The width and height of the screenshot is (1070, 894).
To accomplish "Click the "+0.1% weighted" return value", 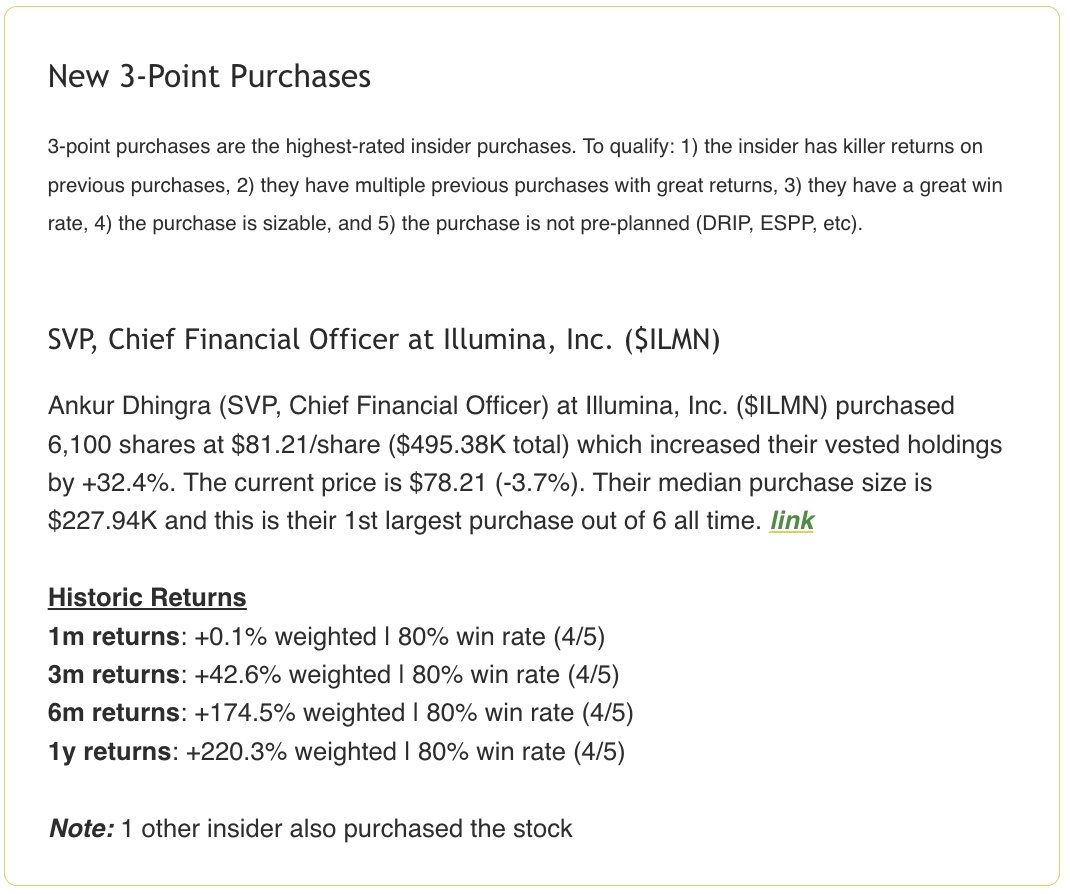I will 285,636.
